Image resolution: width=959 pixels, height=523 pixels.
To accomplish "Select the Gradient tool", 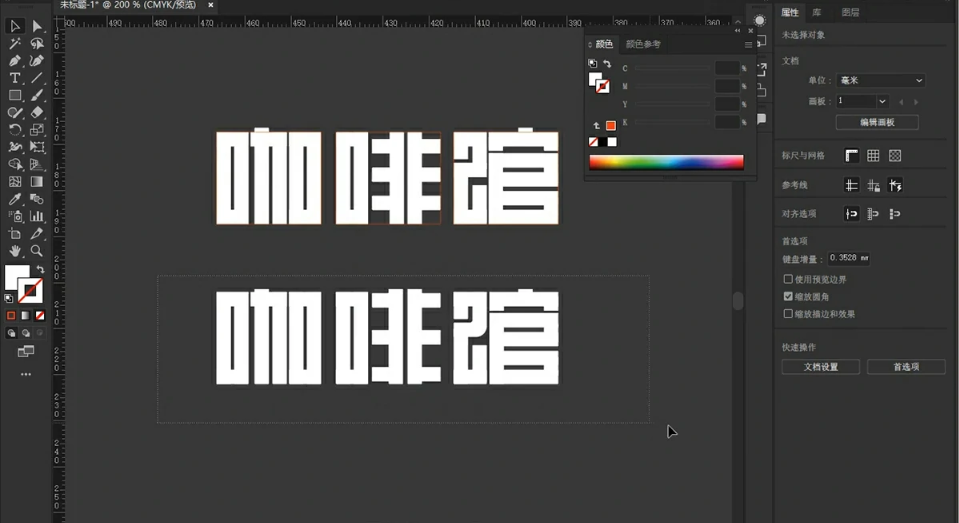I will pos(37,182).
